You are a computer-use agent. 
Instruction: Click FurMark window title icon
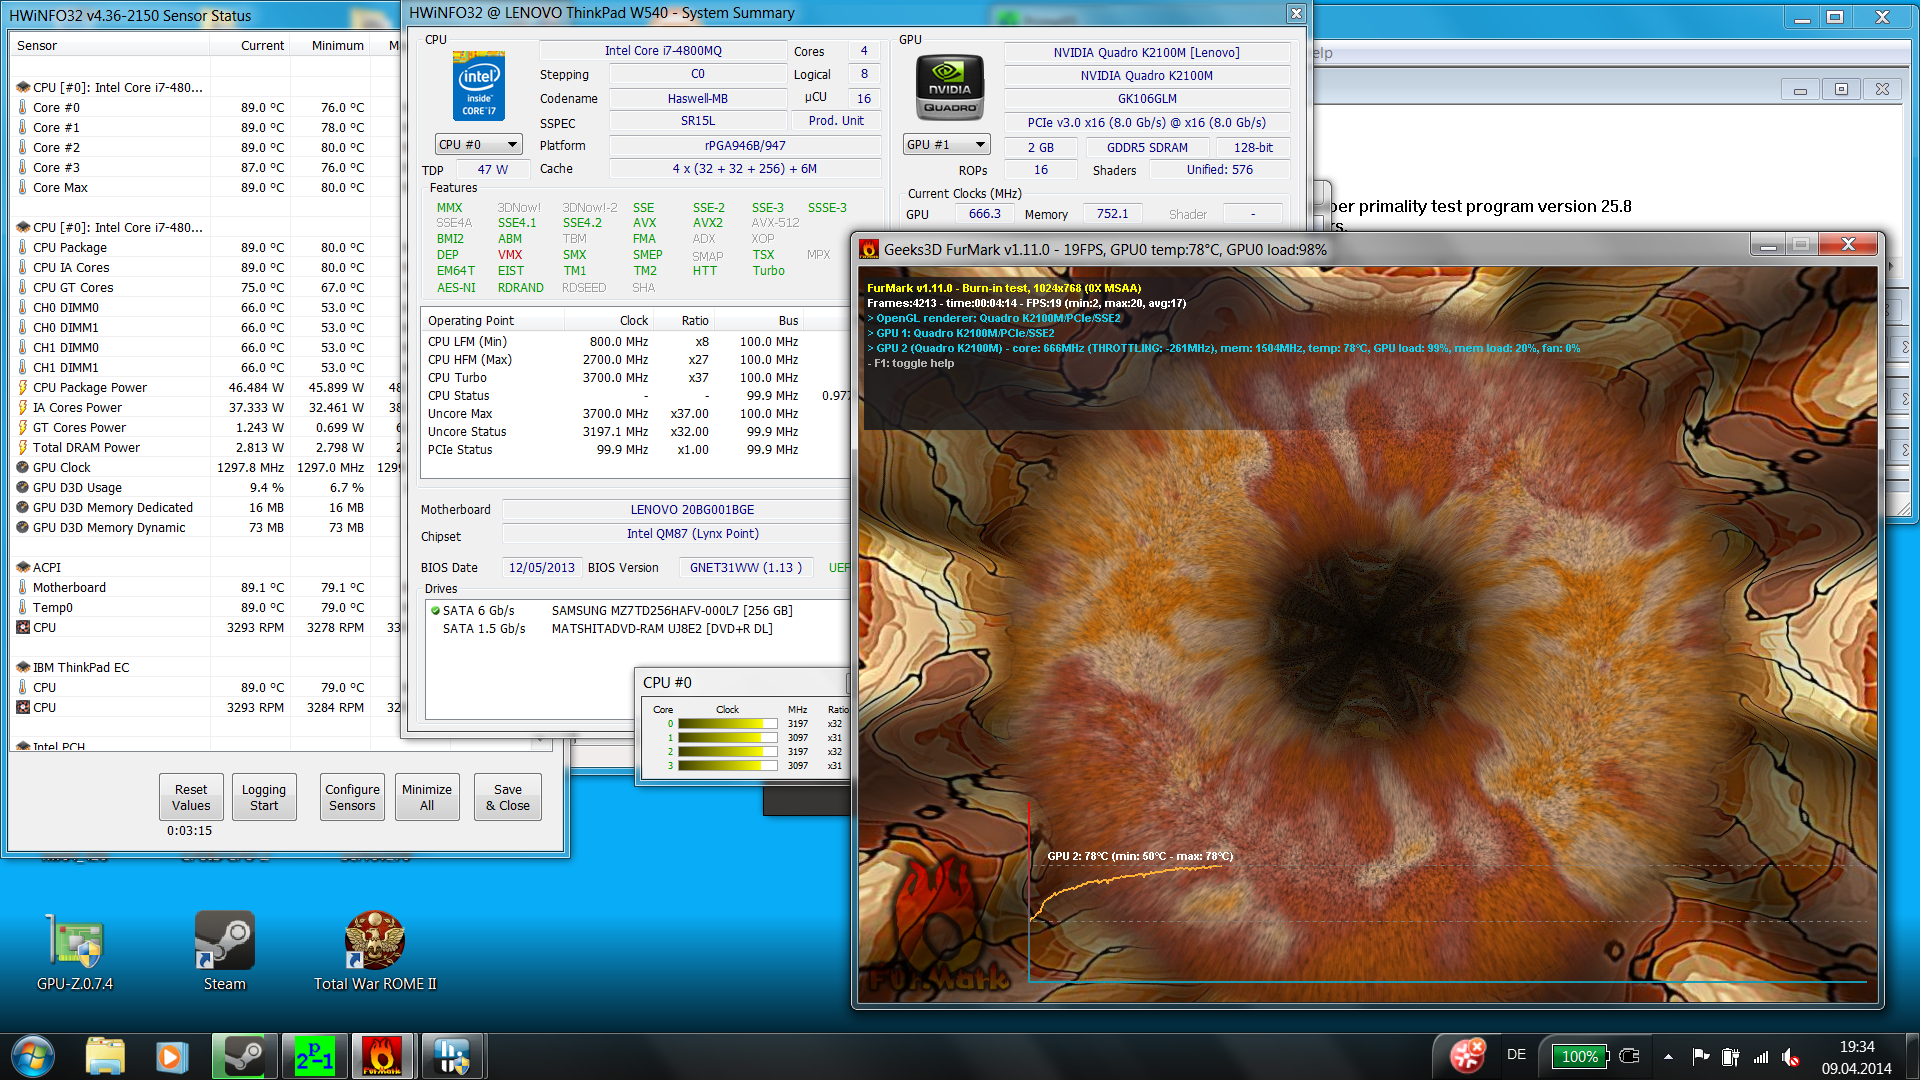pos(868,249)
